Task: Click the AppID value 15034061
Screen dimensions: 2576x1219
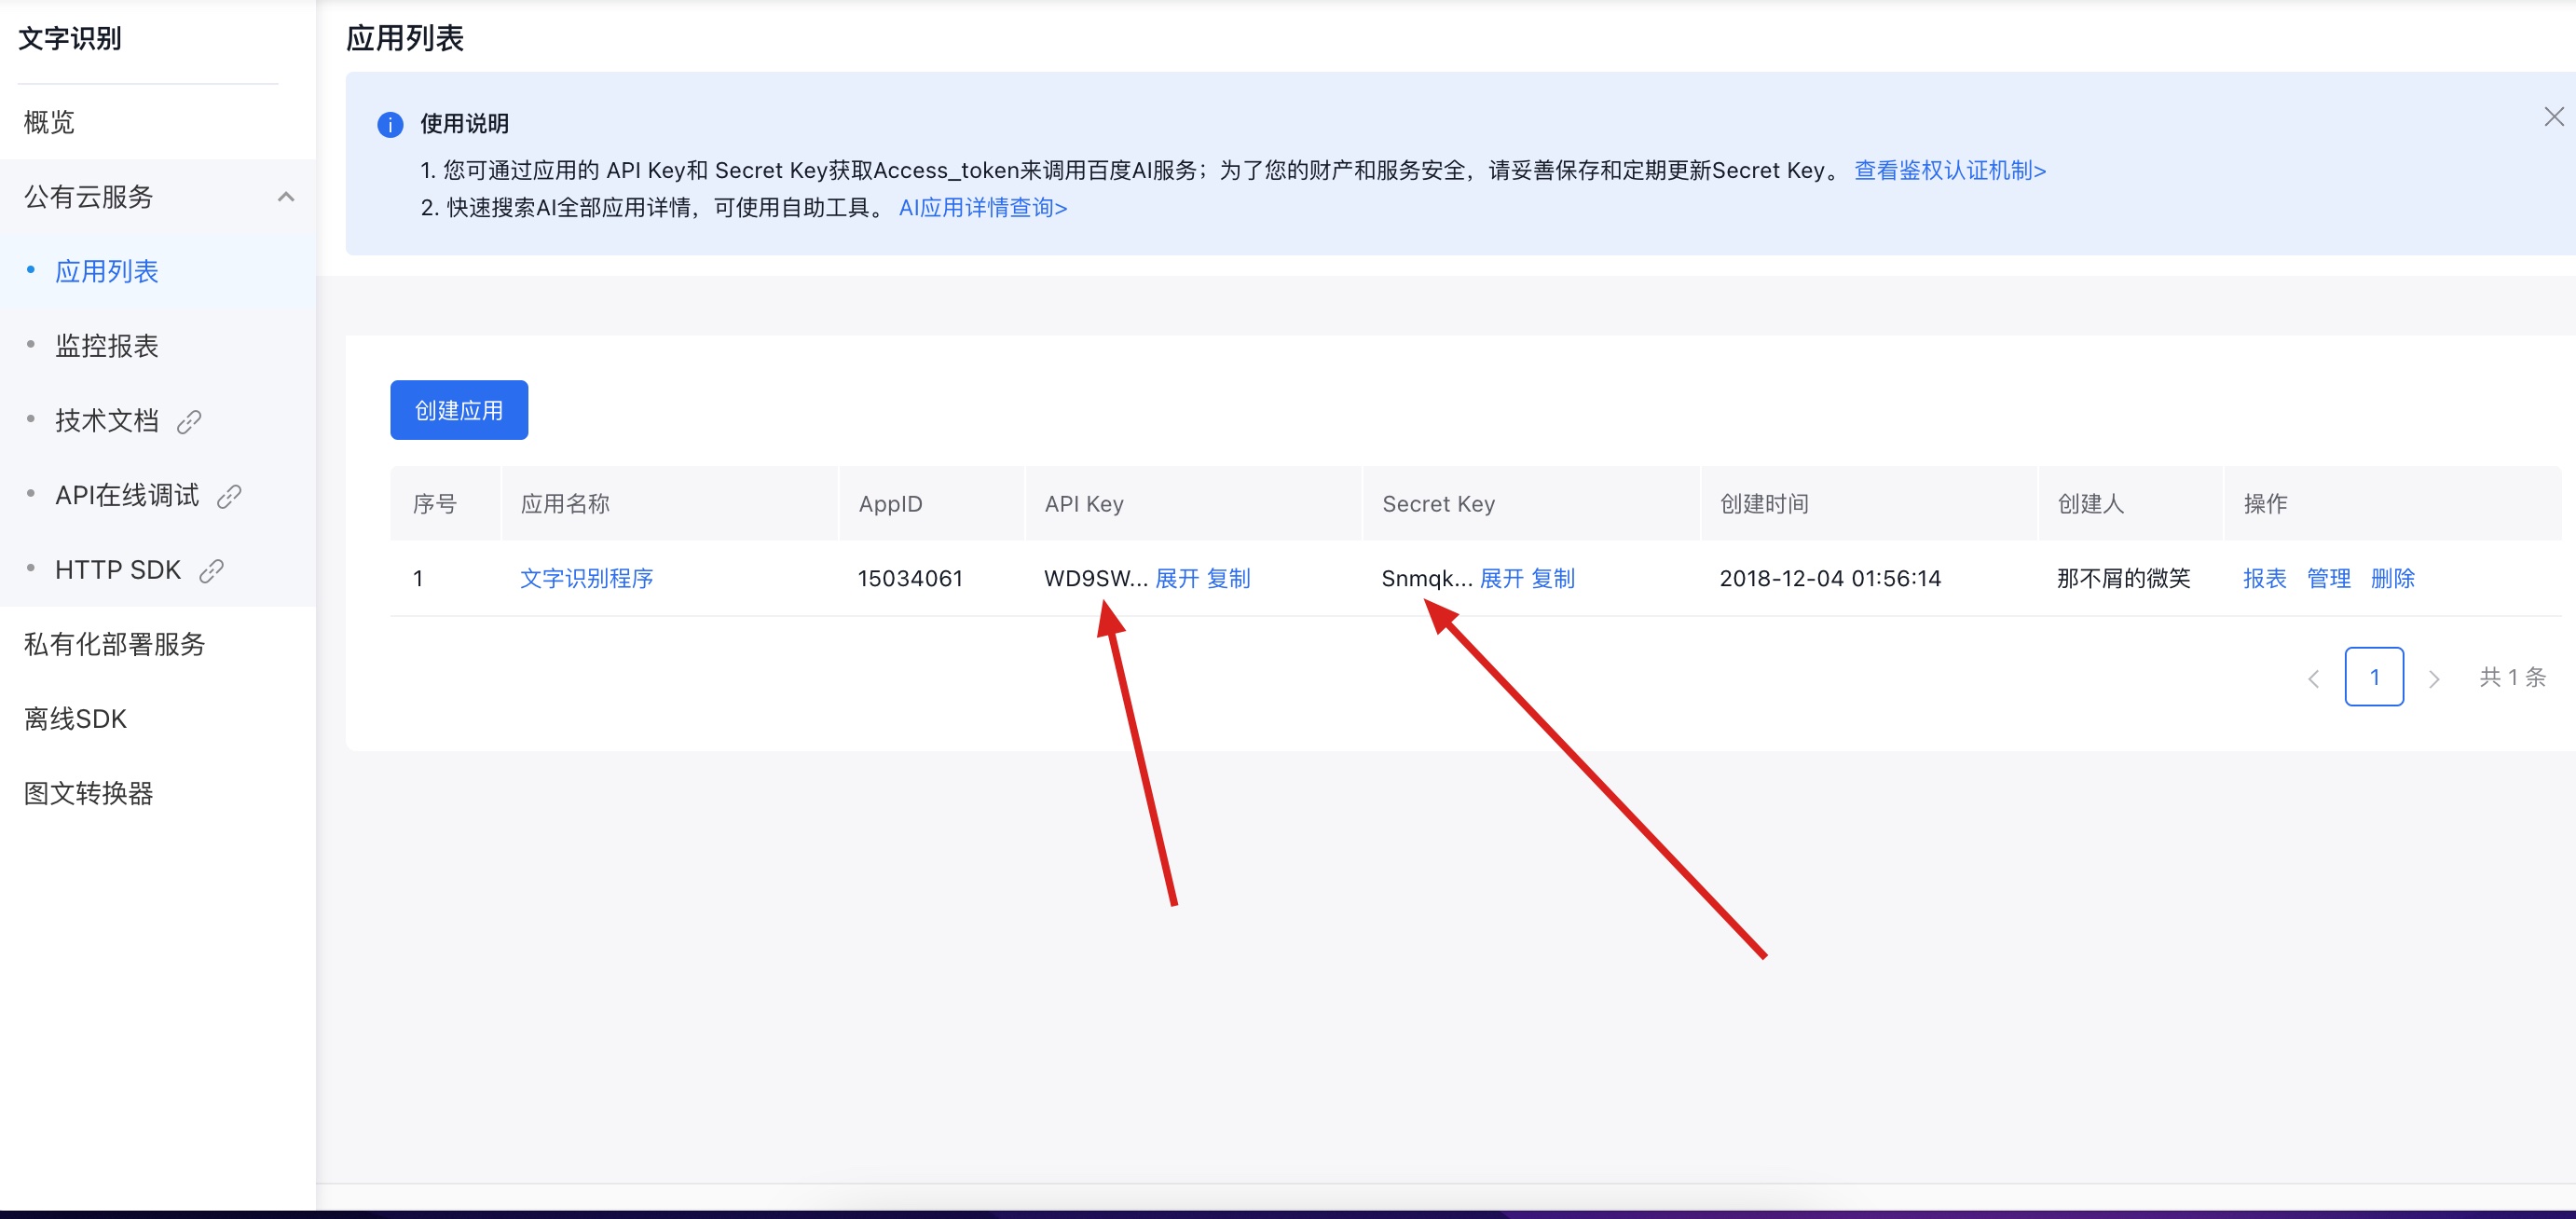Action: [x=909, y=578]
